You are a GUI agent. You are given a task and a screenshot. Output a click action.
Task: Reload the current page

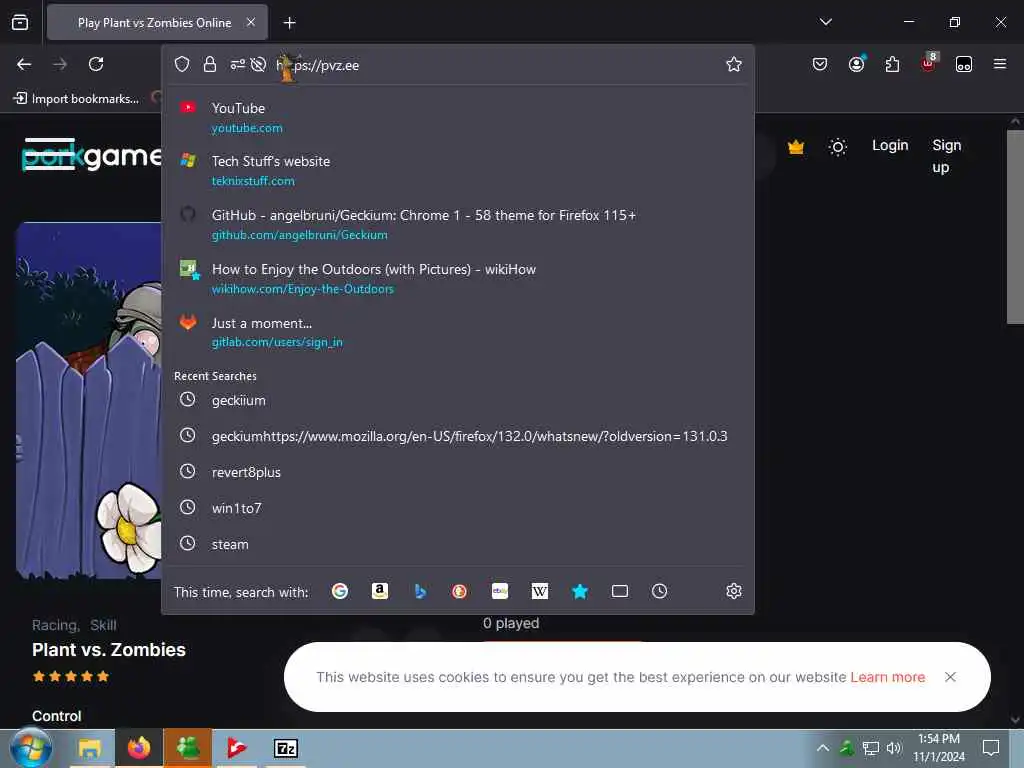[96, 64]
